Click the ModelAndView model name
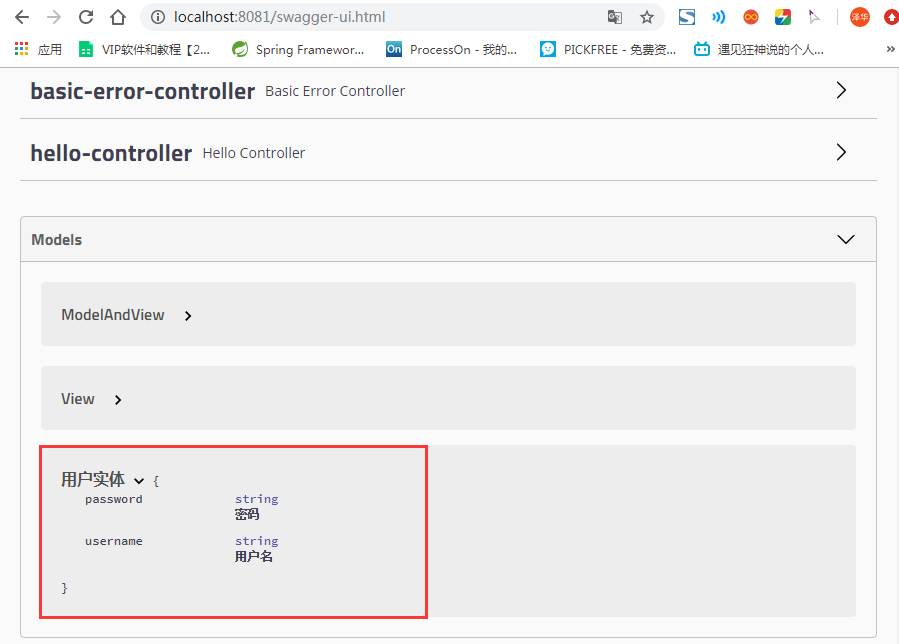This screenshot has width=899, height=644. click(x=113, y=315)
